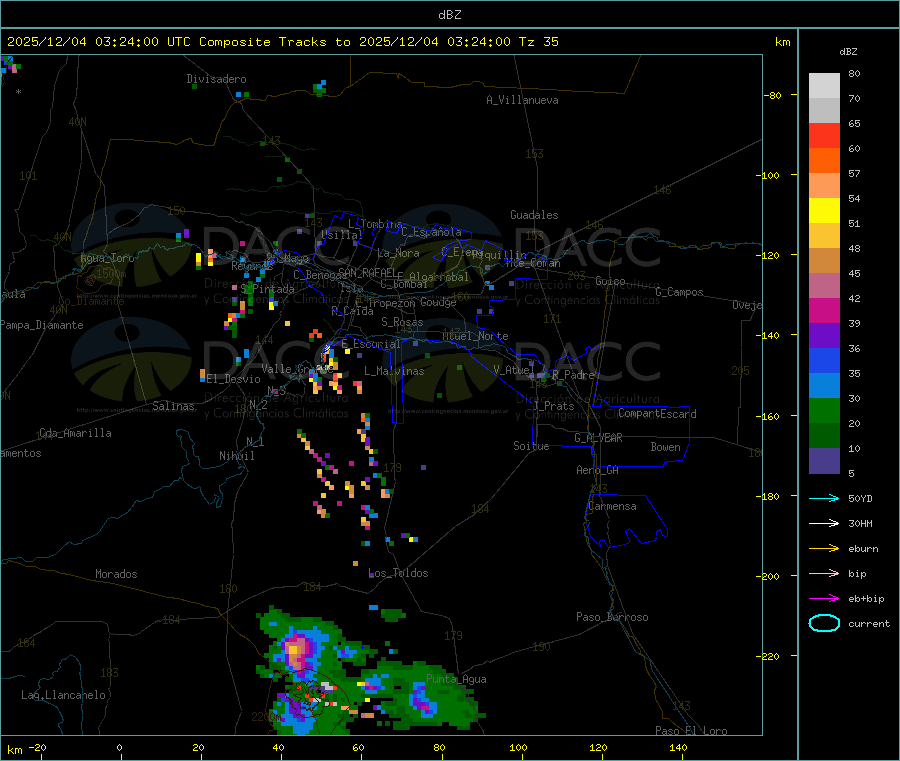The width and height of the screenshot is (900, 761).
Task: Click the cyan 50YD track arrow
Action: (824, 498)
